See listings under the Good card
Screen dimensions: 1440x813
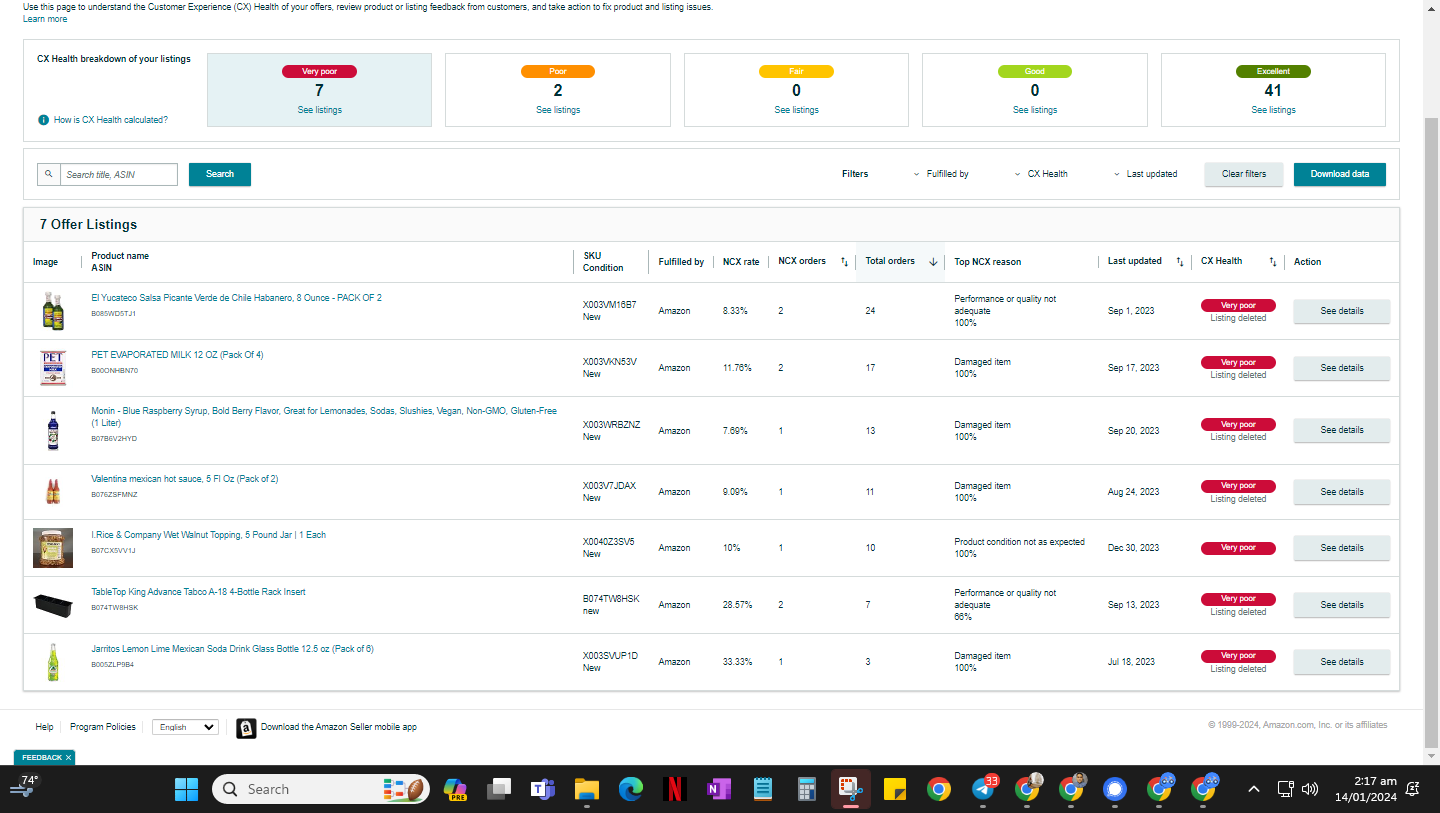tap(1035, 110)
